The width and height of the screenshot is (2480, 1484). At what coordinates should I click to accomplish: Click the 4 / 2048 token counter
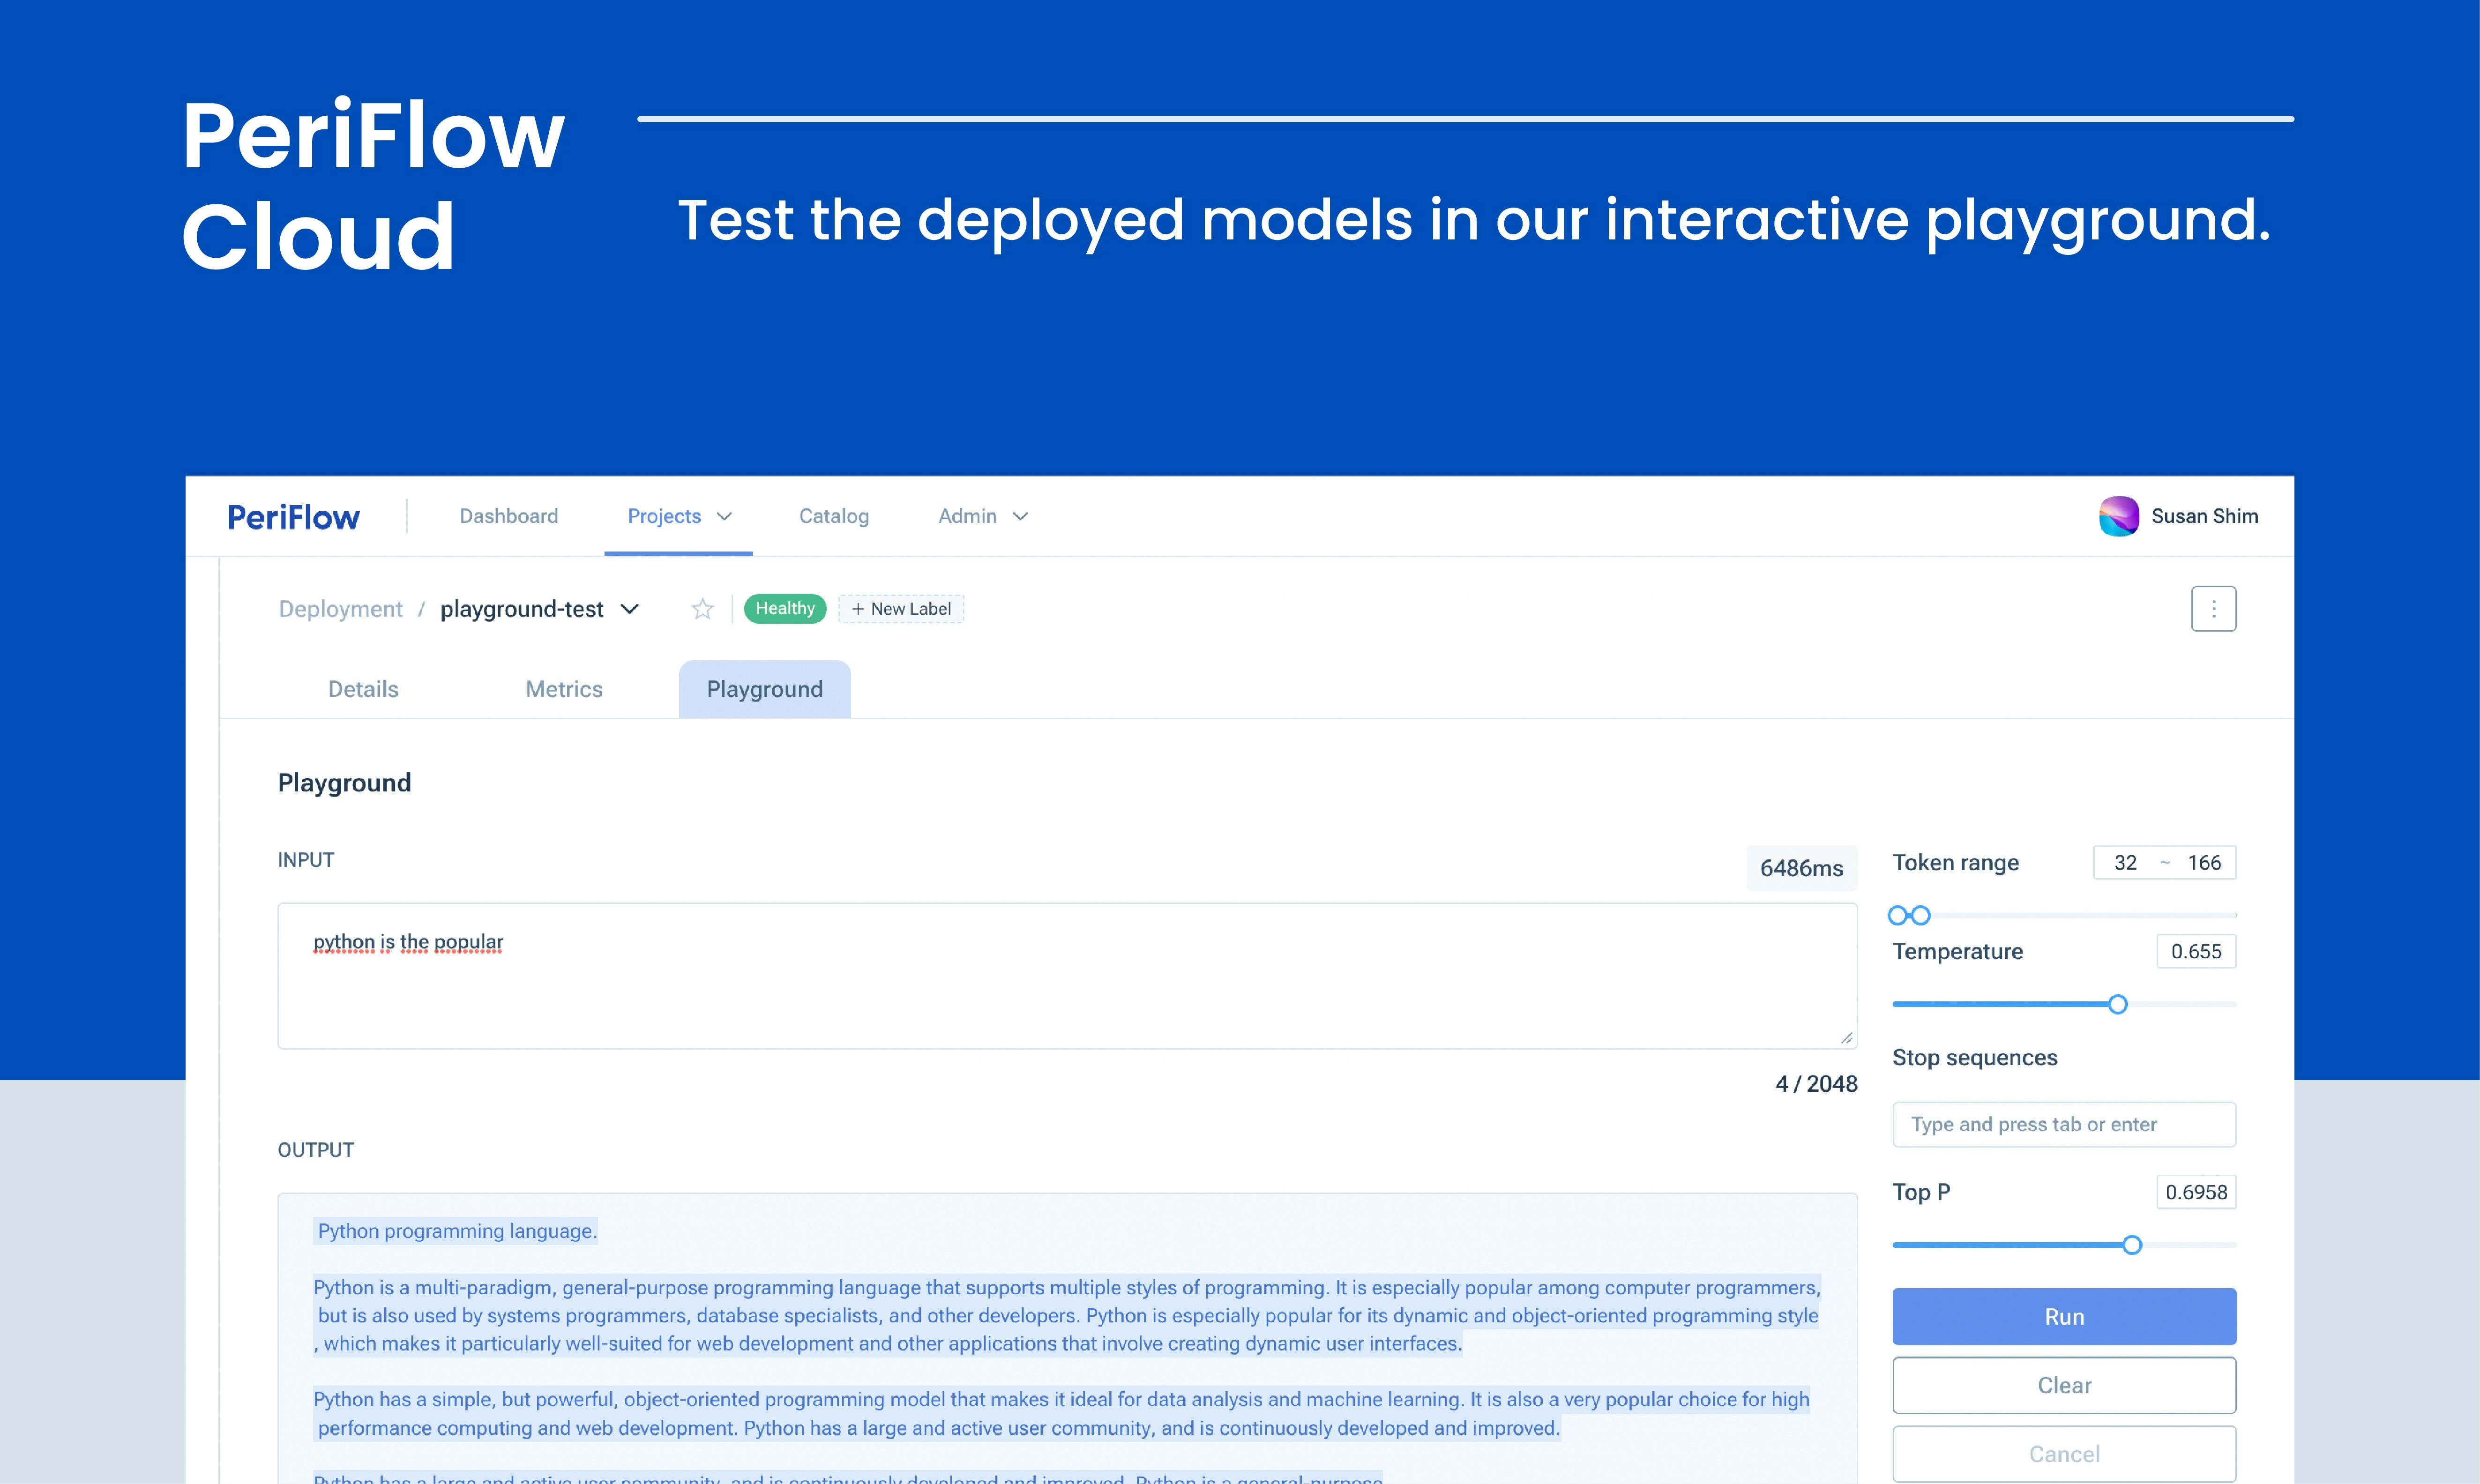[x=1816, y=1084]
